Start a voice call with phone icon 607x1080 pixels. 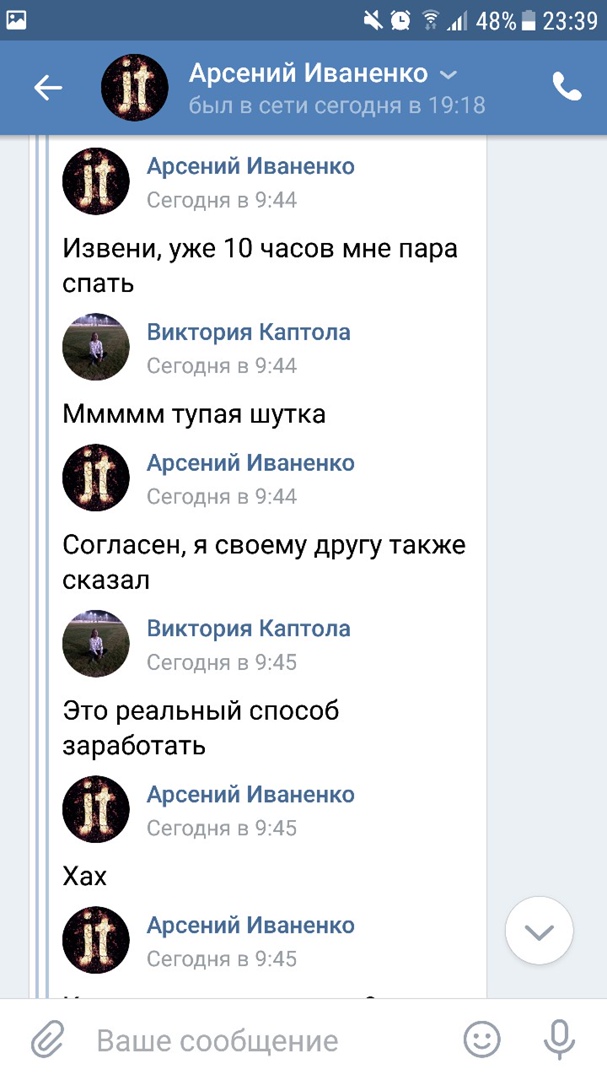(567, 88)
